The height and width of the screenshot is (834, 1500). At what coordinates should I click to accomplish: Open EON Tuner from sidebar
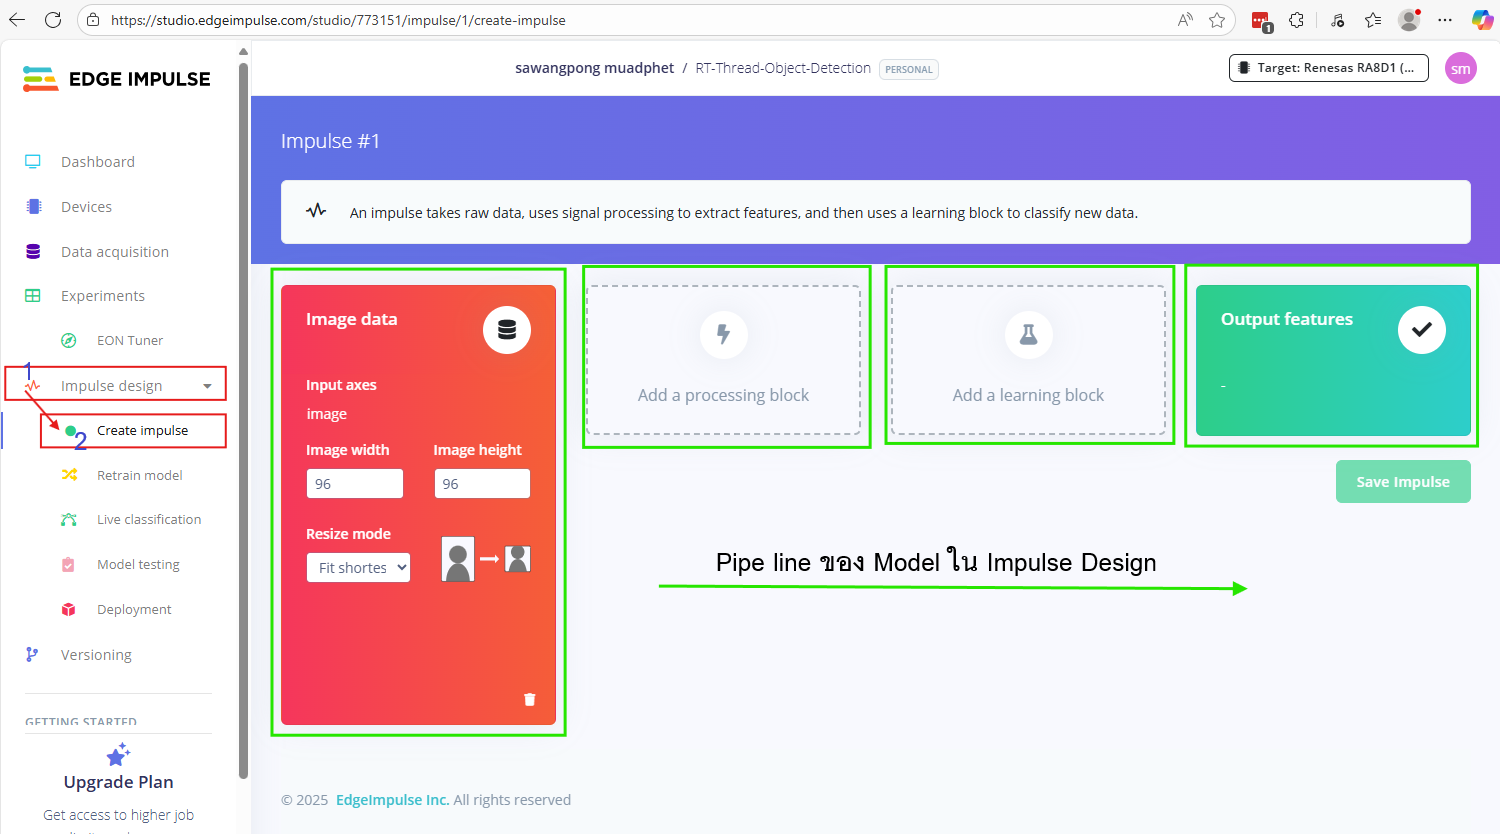coord(129,341)
